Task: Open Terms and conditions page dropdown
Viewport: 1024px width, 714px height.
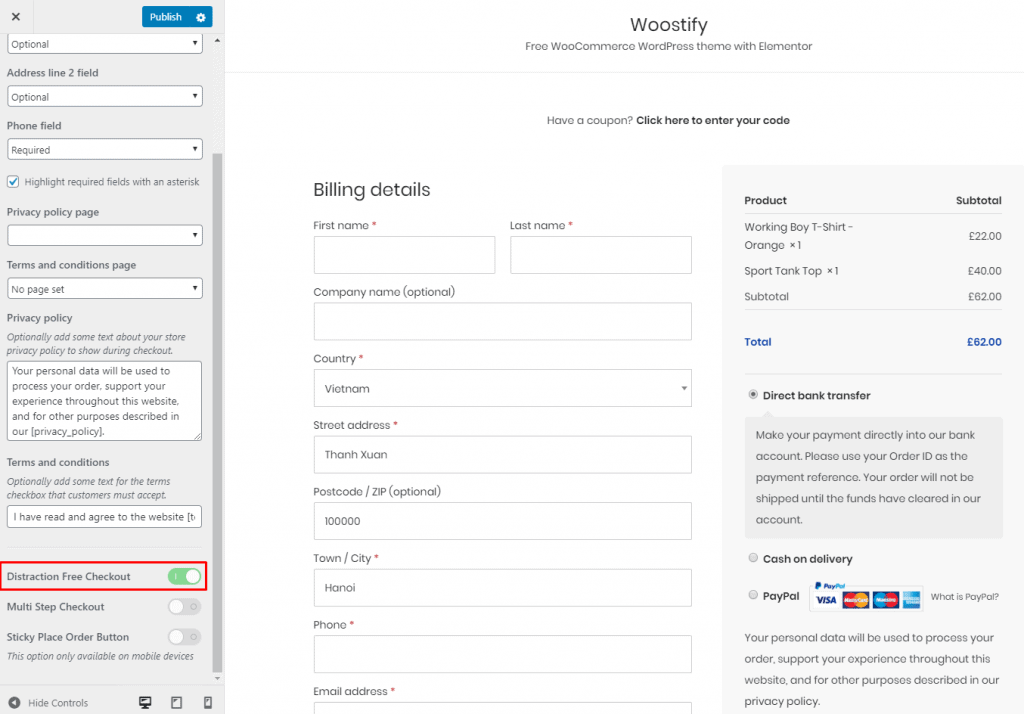Action: click(x=104, y=289)
